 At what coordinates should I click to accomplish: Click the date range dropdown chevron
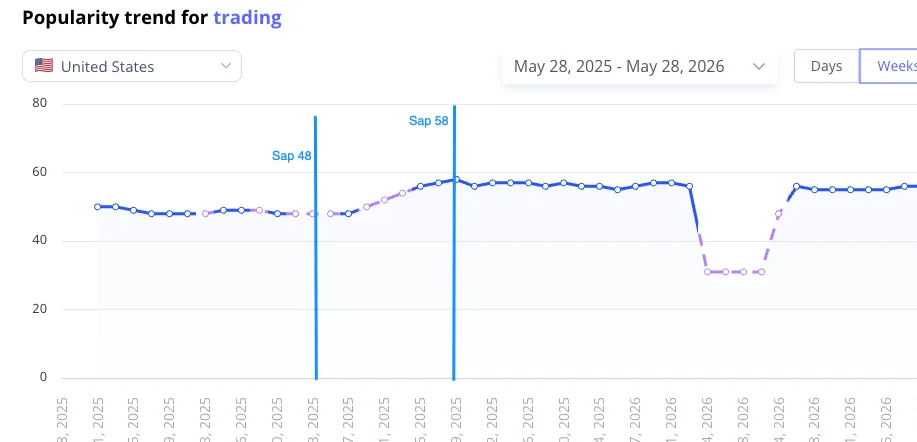[x=759, y=66]
